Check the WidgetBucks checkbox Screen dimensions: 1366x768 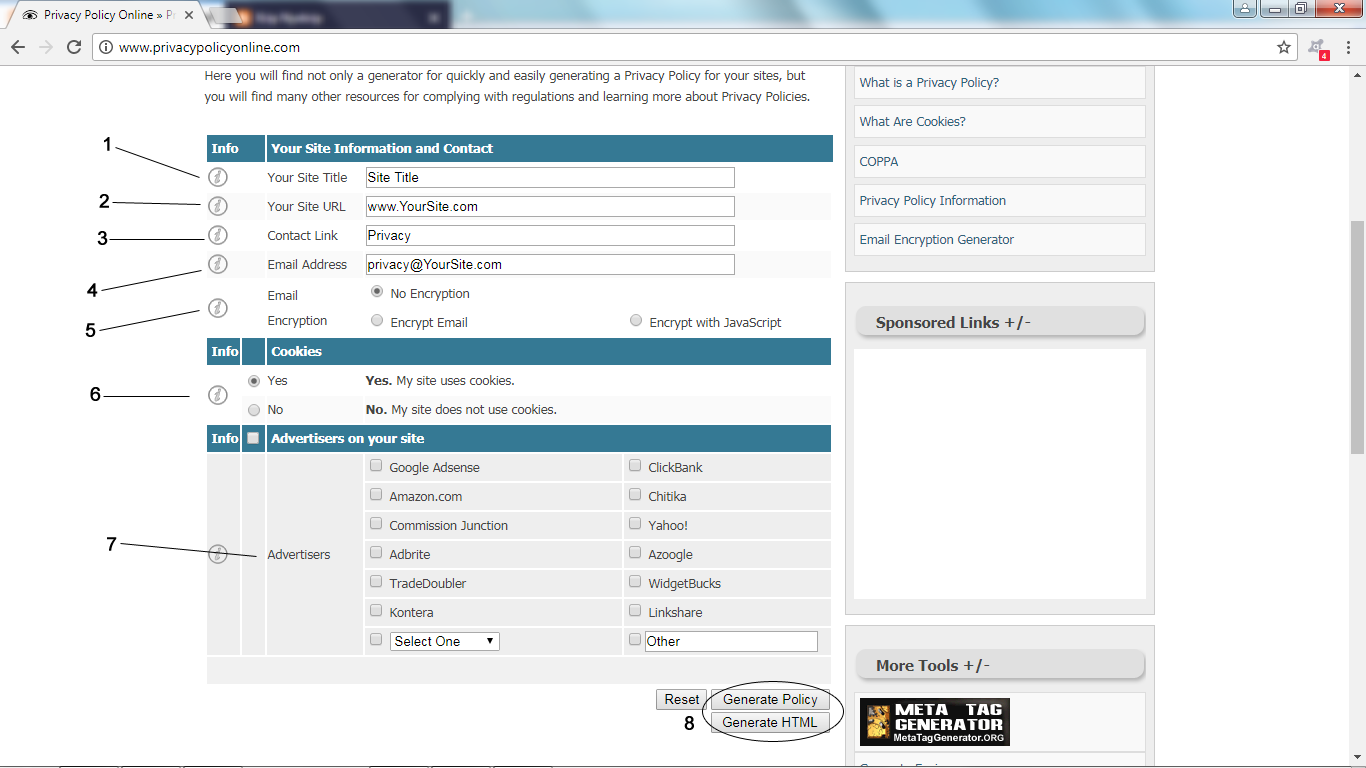635,582
